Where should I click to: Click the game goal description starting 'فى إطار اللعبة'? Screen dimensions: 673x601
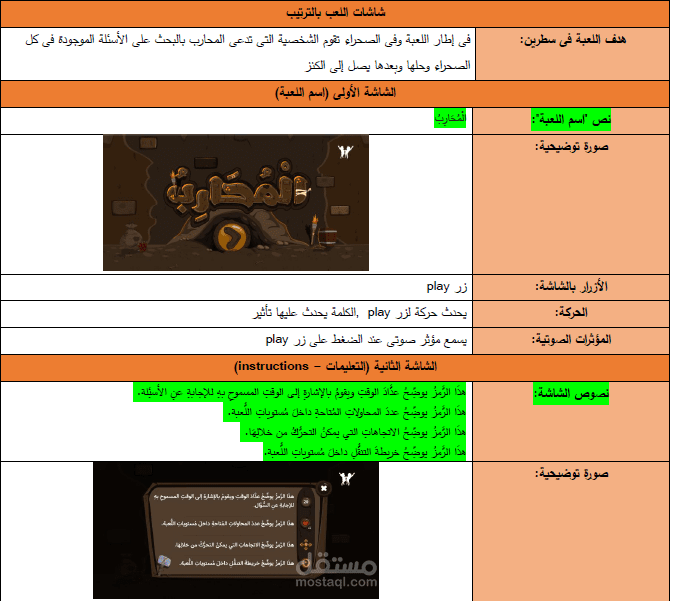pyautogui.click(x=248, y=53)
